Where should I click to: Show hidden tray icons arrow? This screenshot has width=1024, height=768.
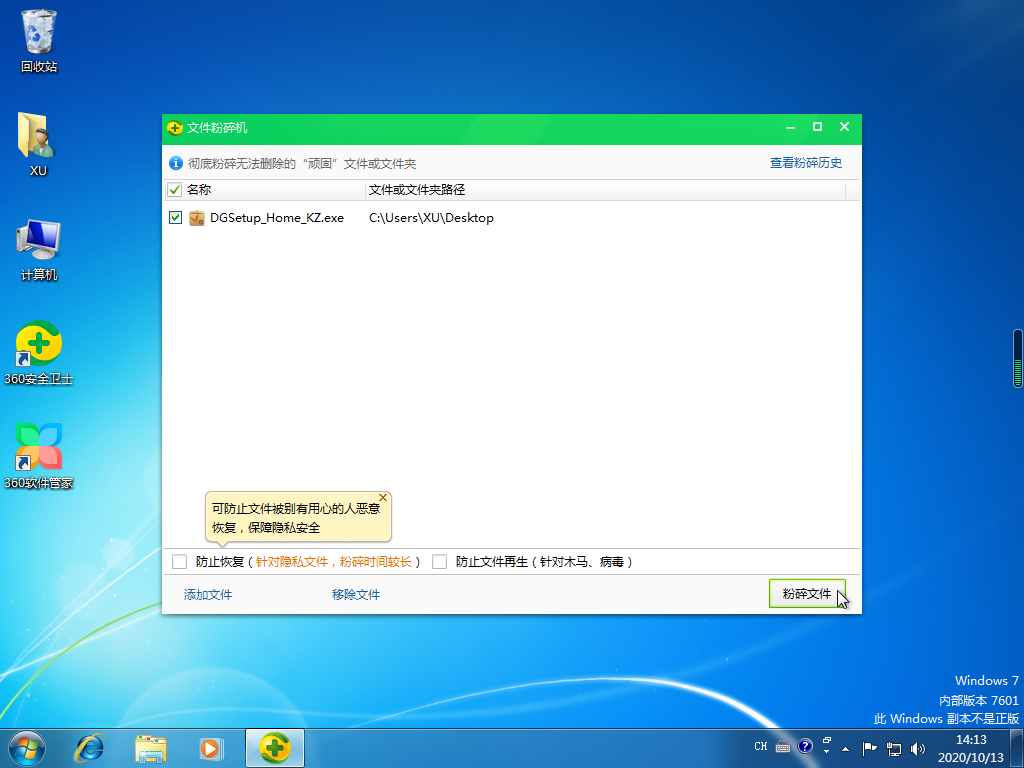pos(846,747)
